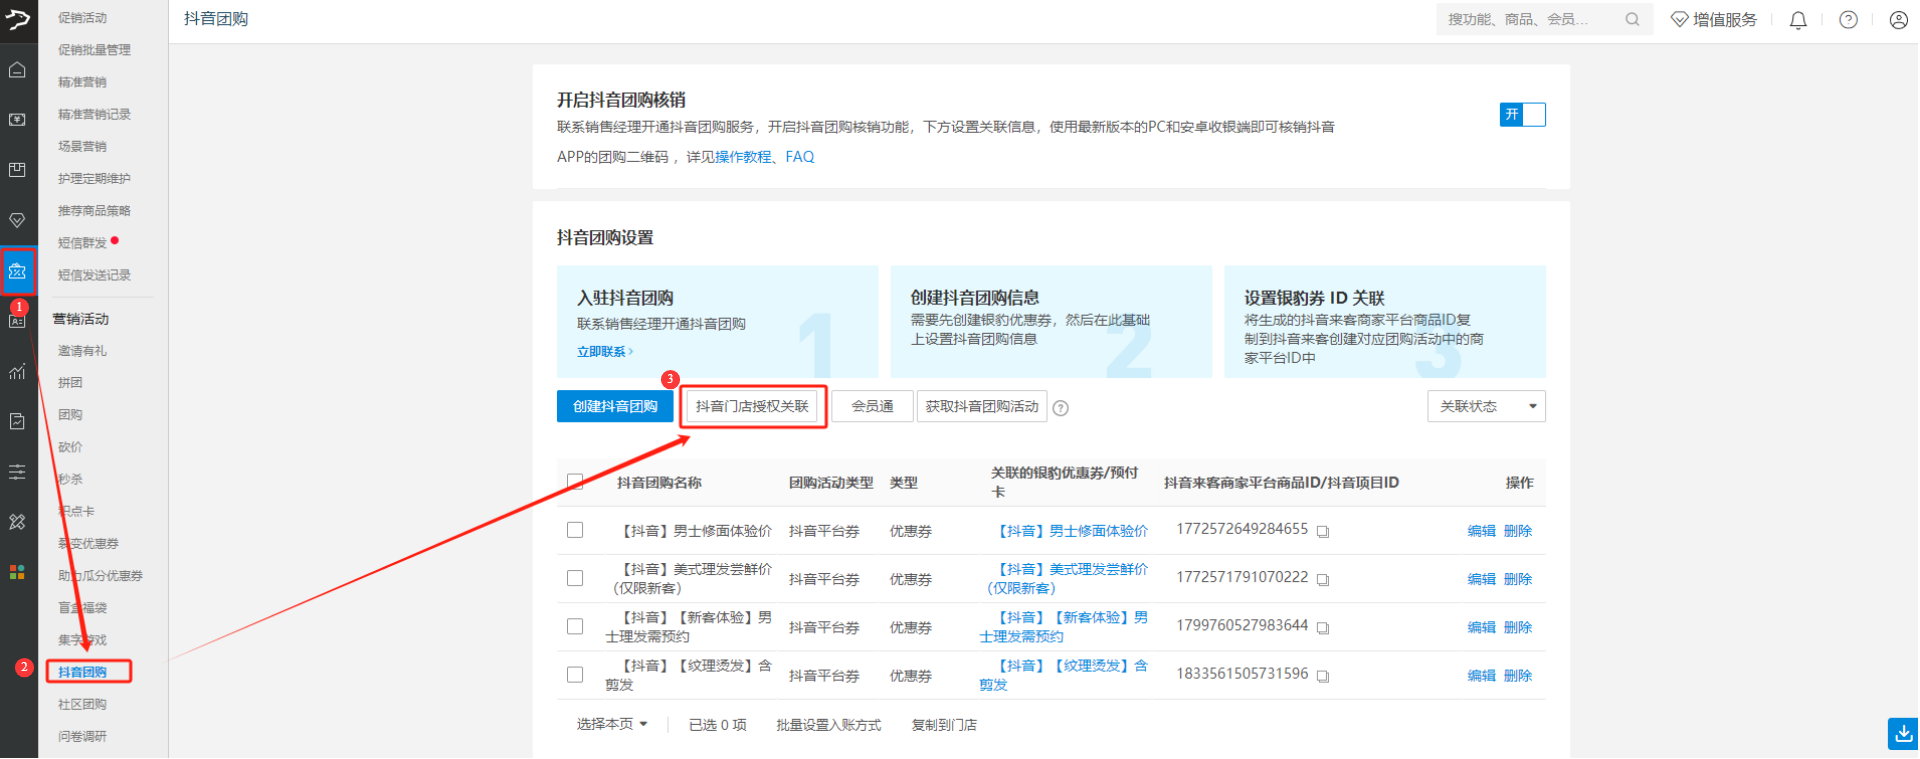Click 复制到门店
The width and height of the screenshot is (1920, 759).
[944, 725]
